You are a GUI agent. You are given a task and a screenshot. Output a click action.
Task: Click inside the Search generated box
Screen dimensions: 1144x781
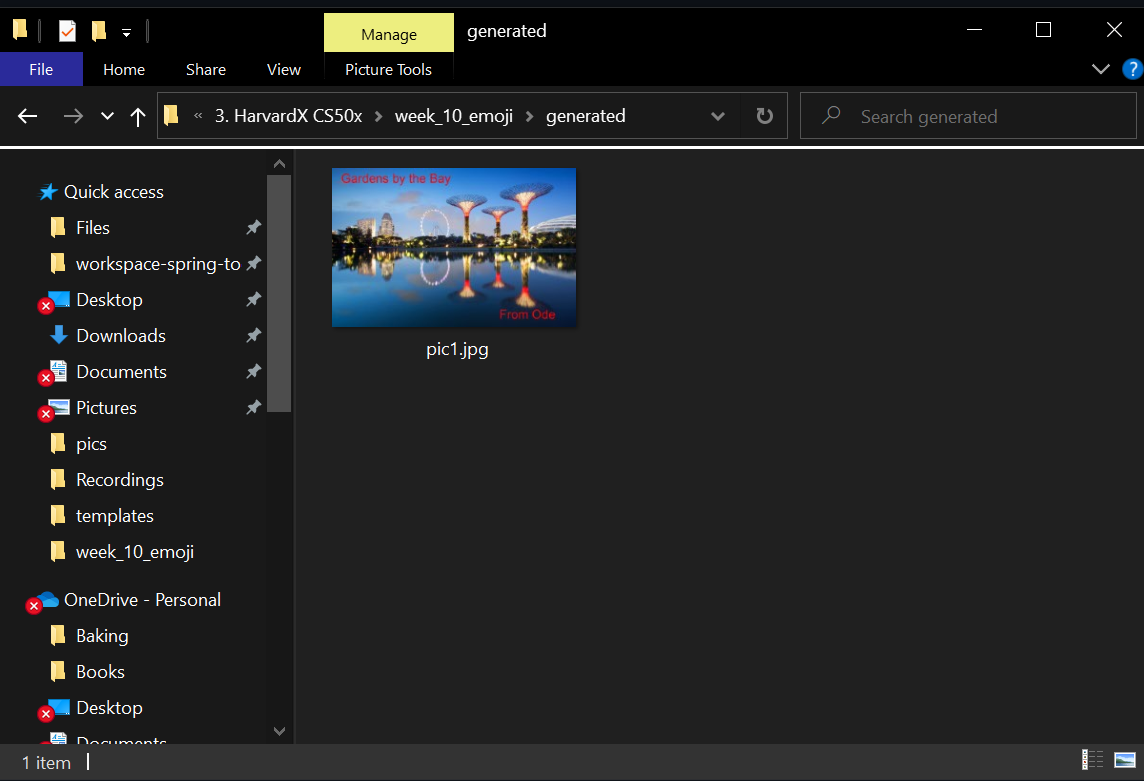(x=967, y=116)
